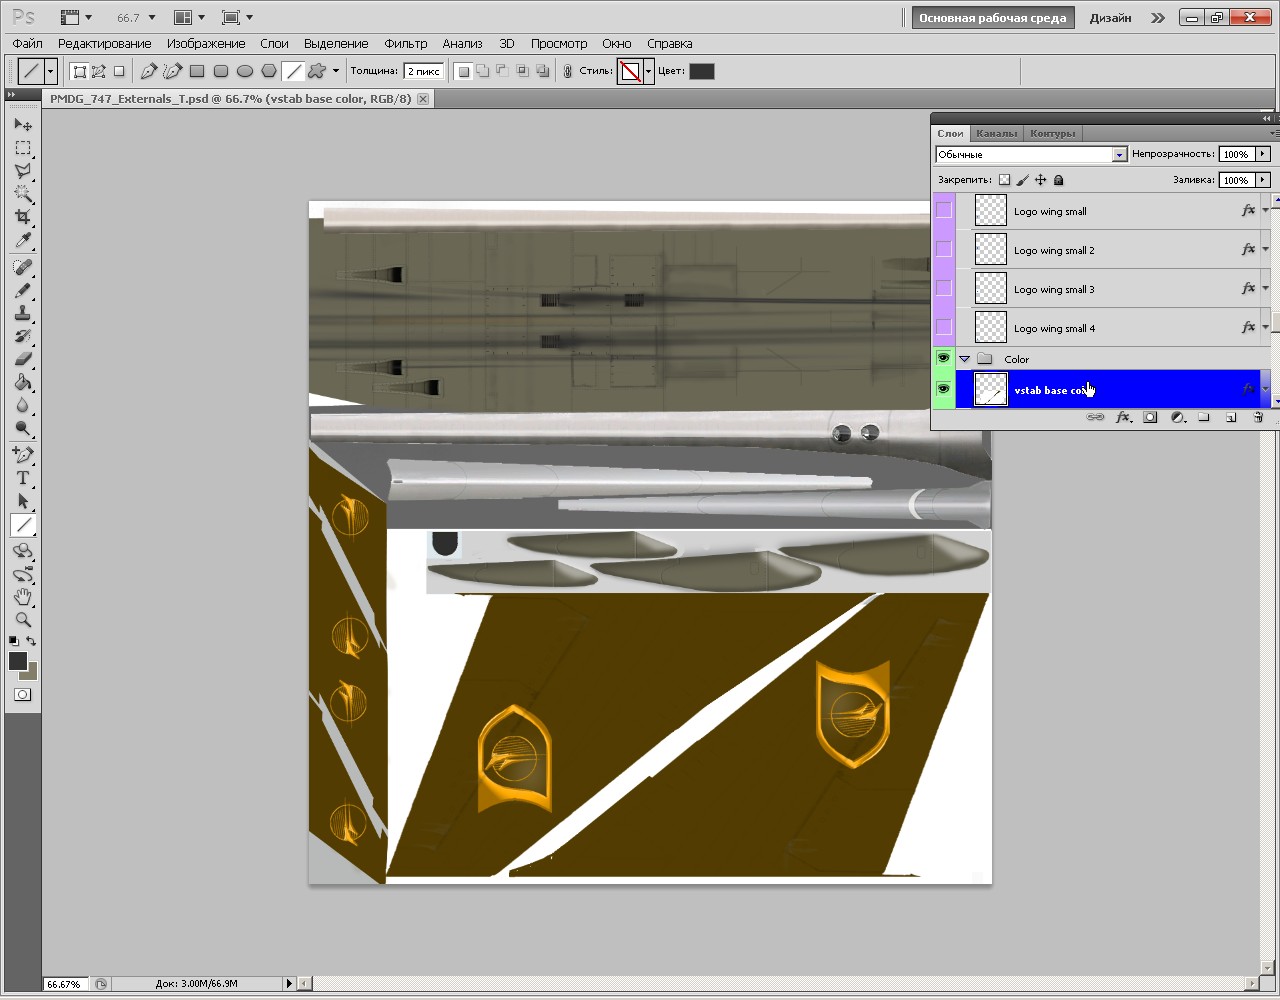Image resolution: width=1280 pixels, height=1000 pixels.
Task: Select the Clone Stamp tool
Action: [23, 314]
